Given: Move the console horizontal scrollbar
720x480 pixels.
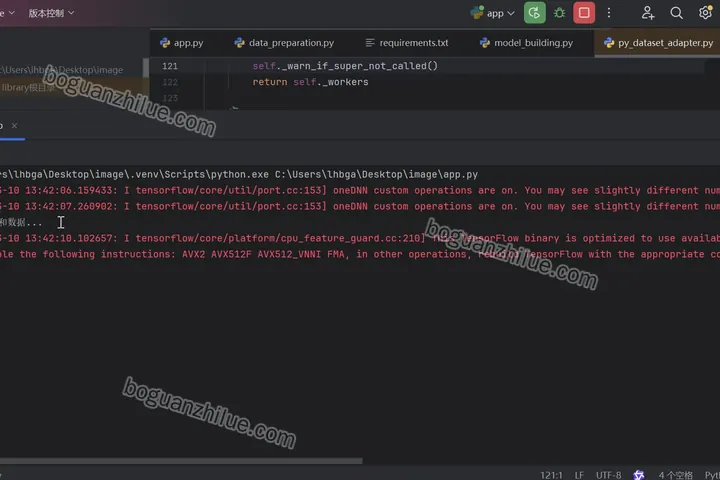Looking at the screenshot, I should click(x=181, y=460).
